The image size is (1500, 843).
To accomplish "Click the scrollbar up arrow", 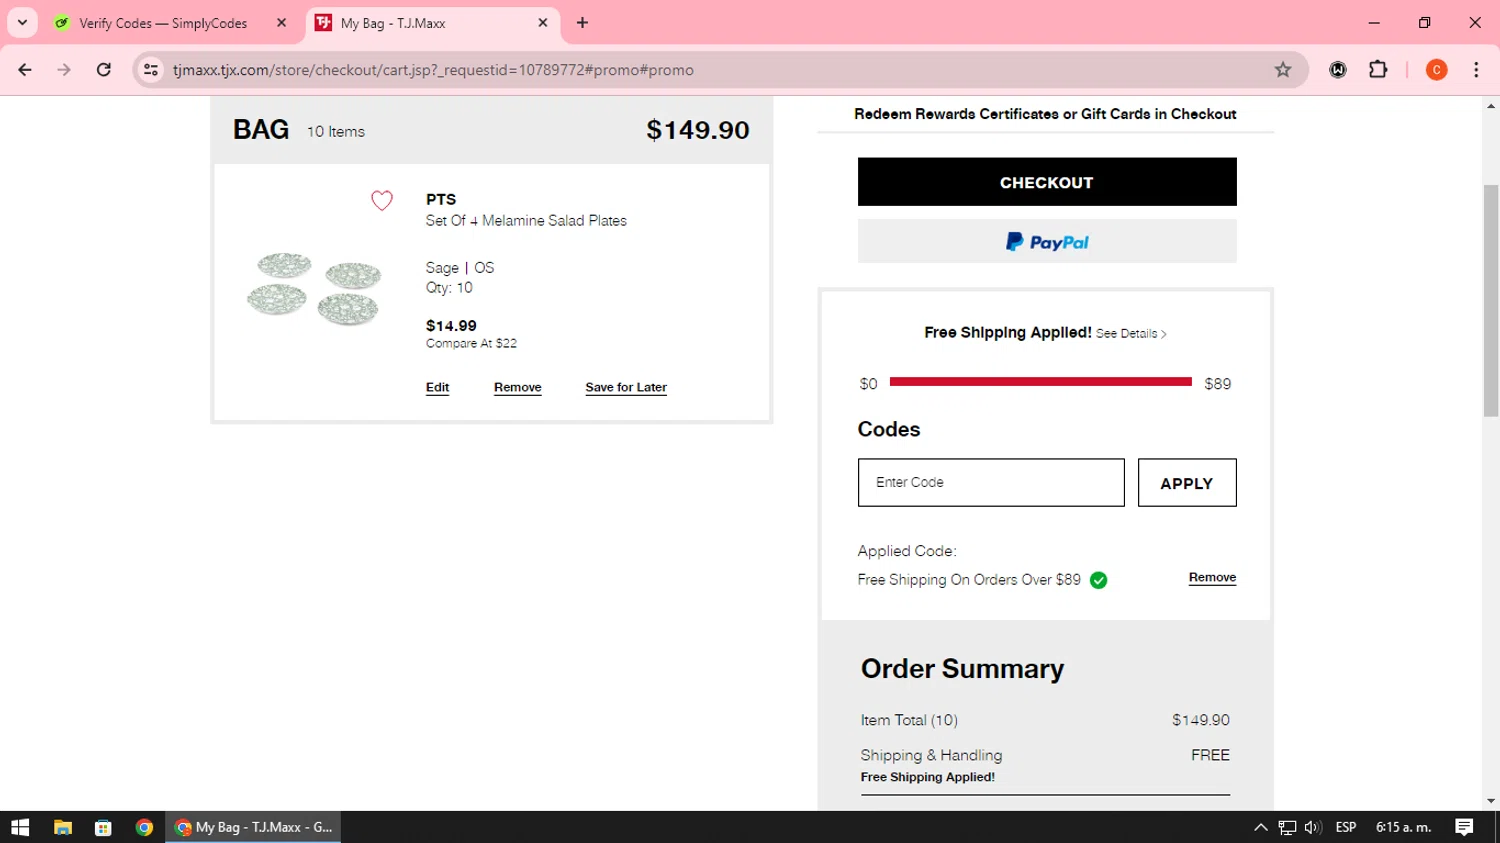I will tap(1491, 105).
